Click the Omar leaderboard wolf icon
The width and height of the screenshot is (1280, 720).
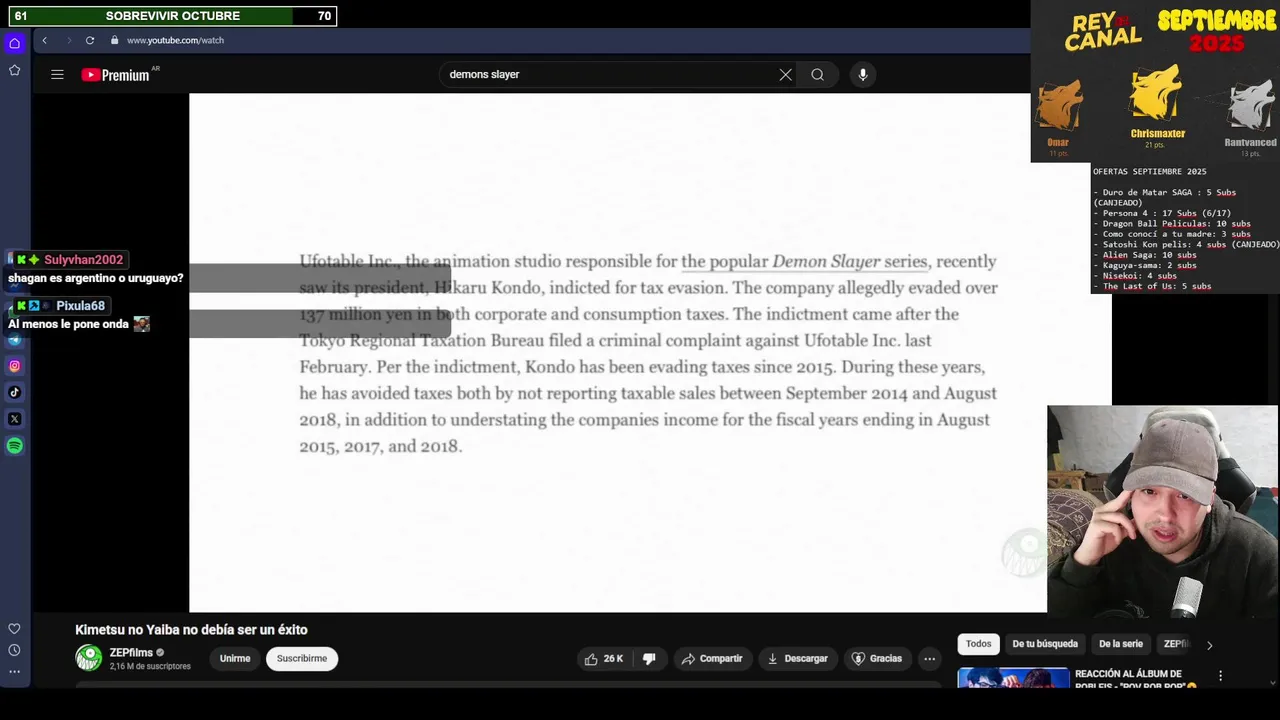point(1058,107)
